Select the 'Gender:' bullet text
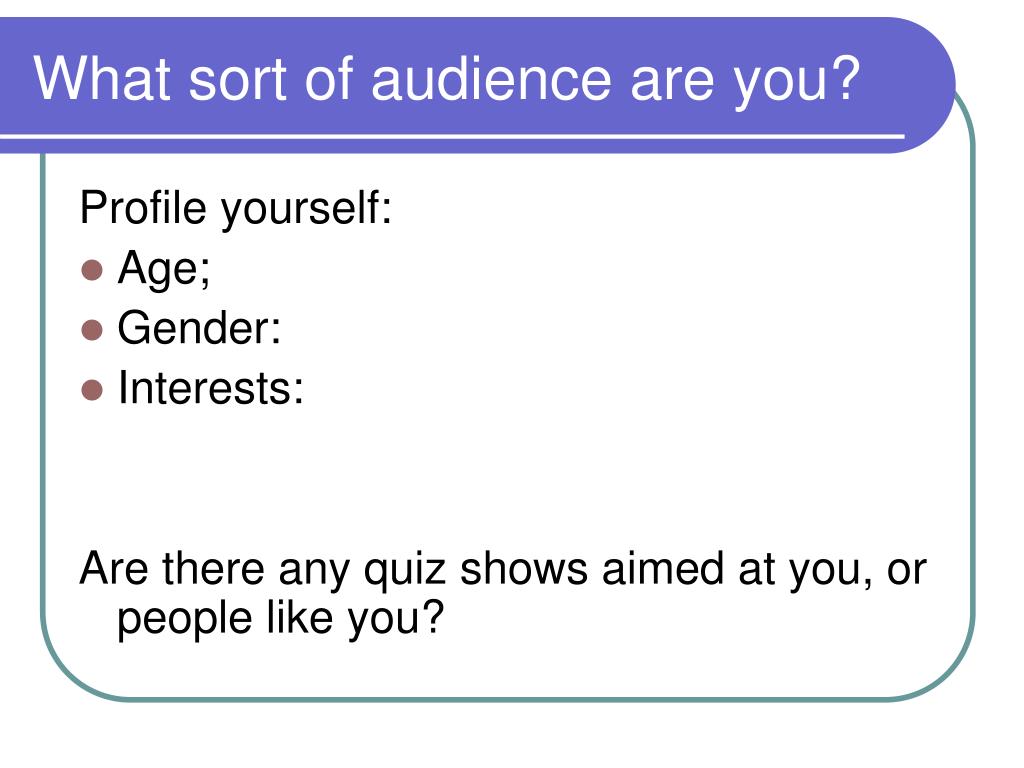The width and height of the screenshot is (1024, 768). click(199, 328)
